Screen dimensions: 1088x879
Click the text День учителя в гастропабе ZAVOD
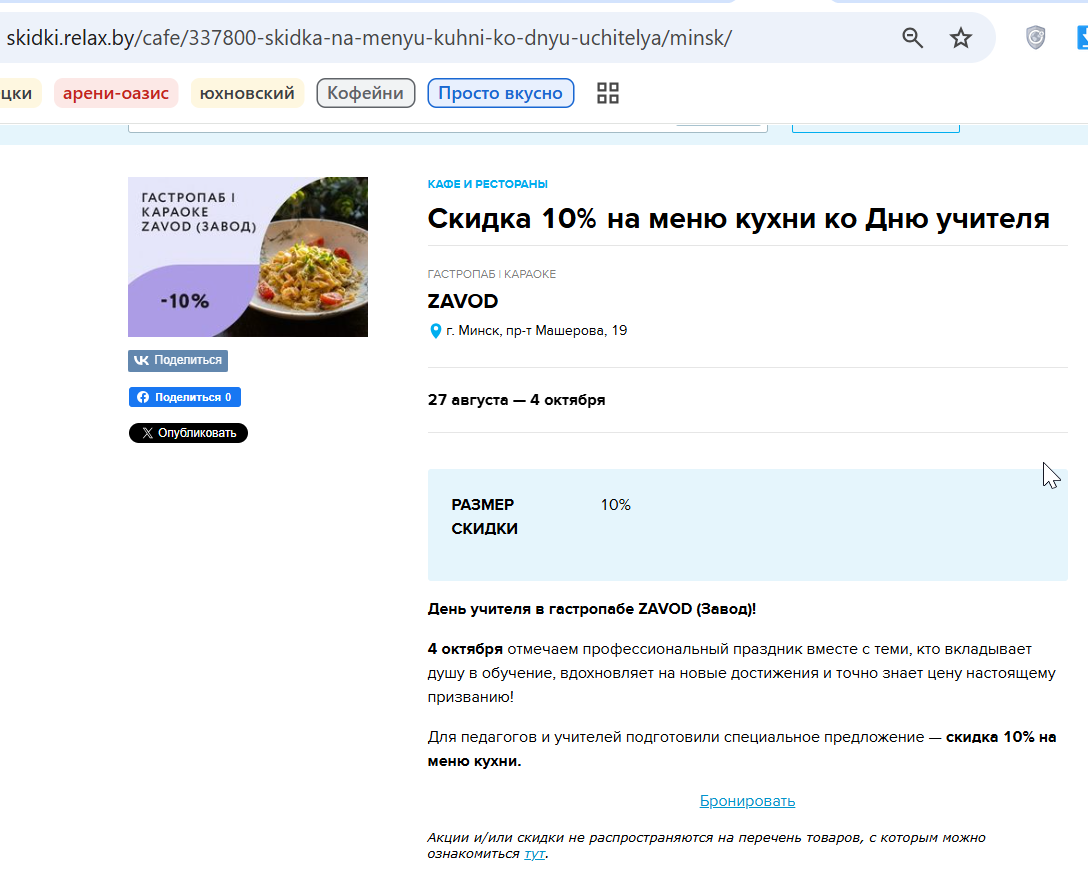coord(592,608)
